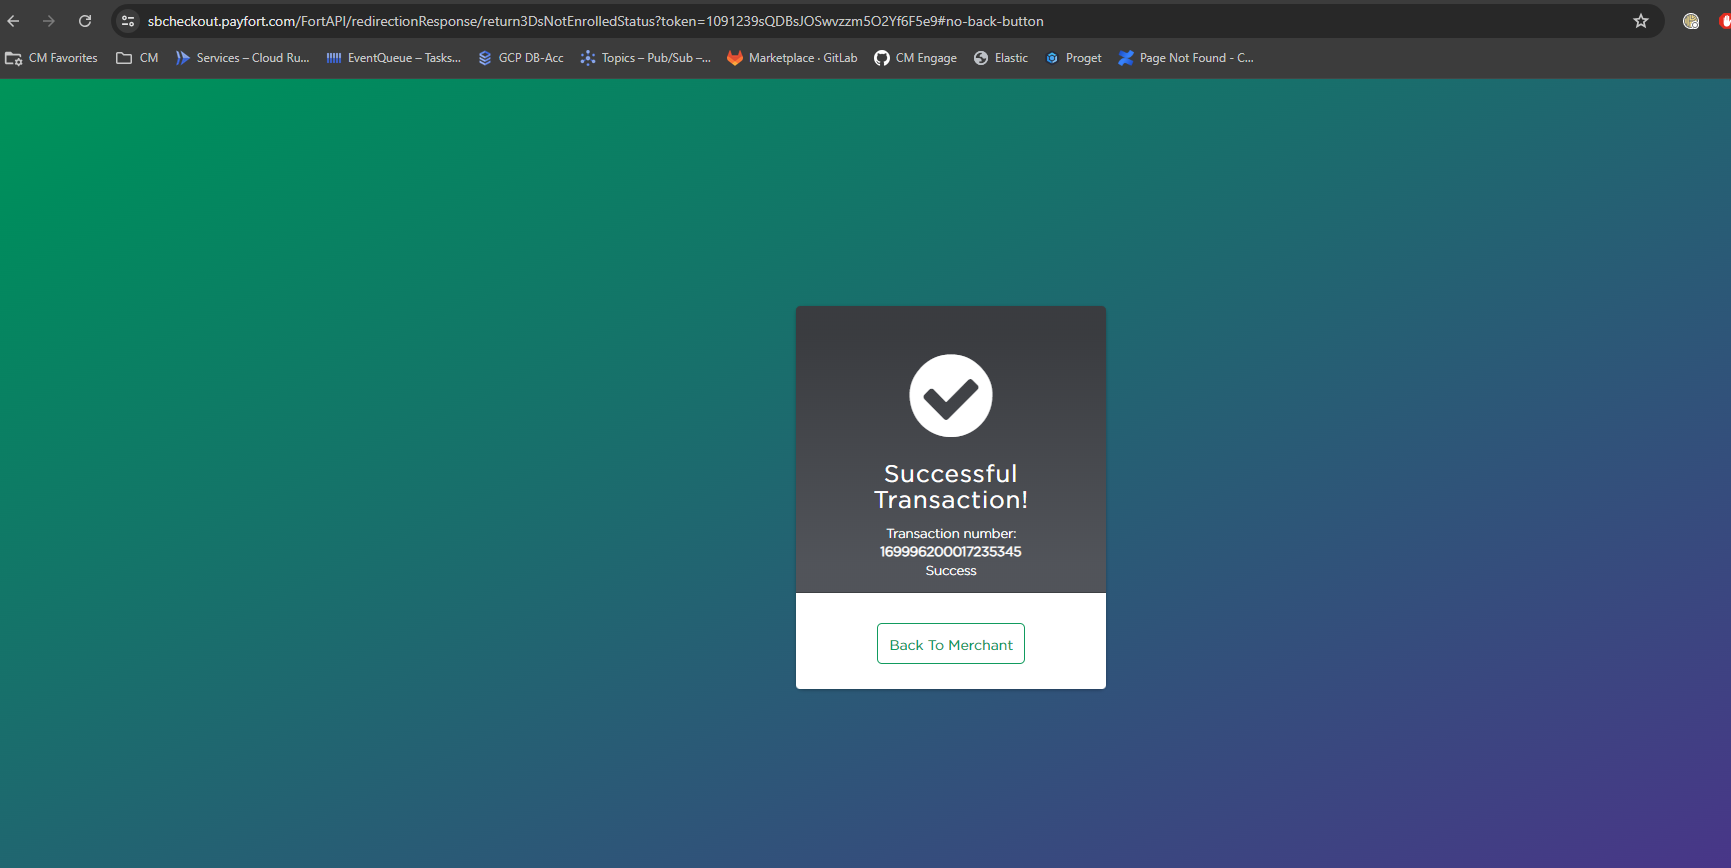The image size is (1731, 868).
Task: Reload the page with refresh icon
Action: [85, 21]
